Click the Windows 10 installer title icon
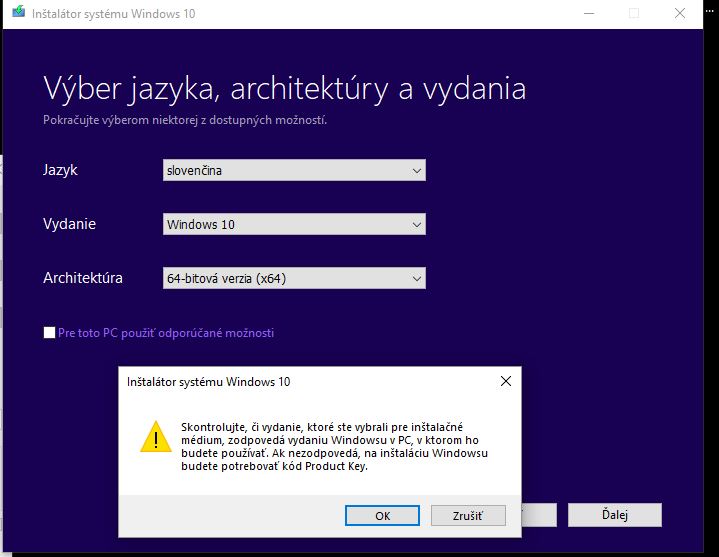 [x=19, y=12]
